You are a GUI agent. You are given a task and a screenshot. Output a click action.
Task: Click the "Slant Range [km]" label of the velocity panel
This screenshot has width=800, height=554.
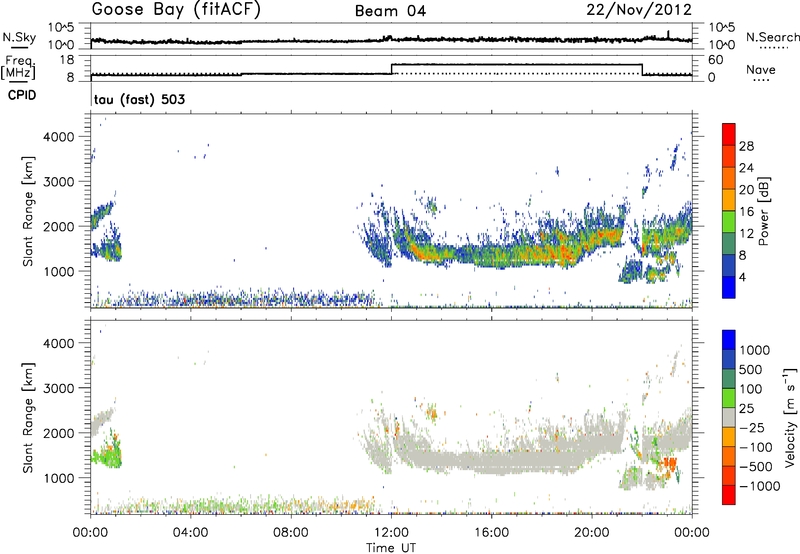[x=28, y=417]
